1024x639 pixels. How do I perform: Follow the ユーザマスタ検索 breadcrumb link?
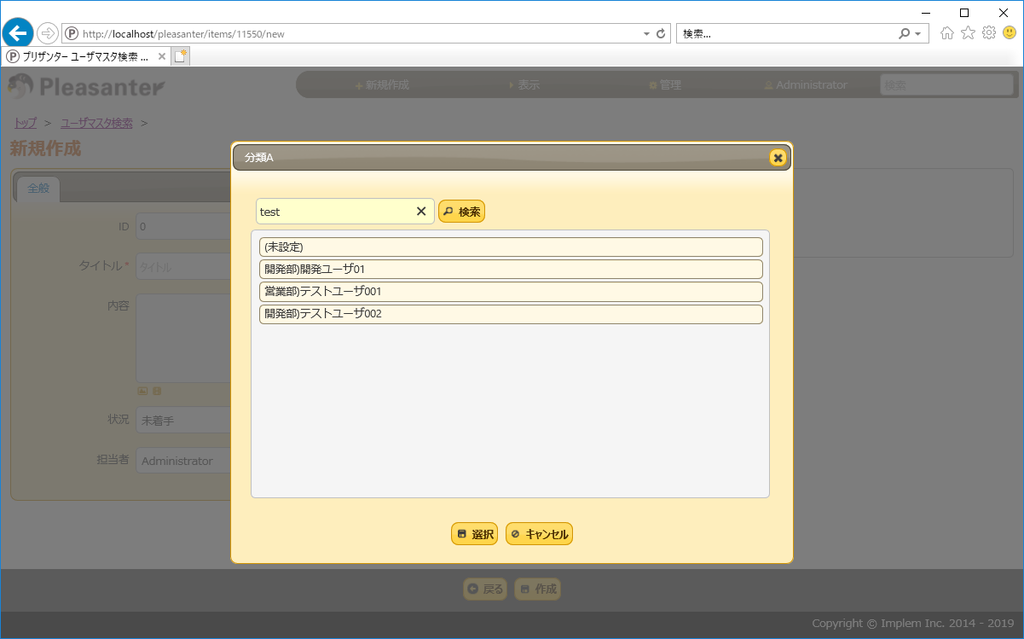pyautogui.click(x=97, y=123)
